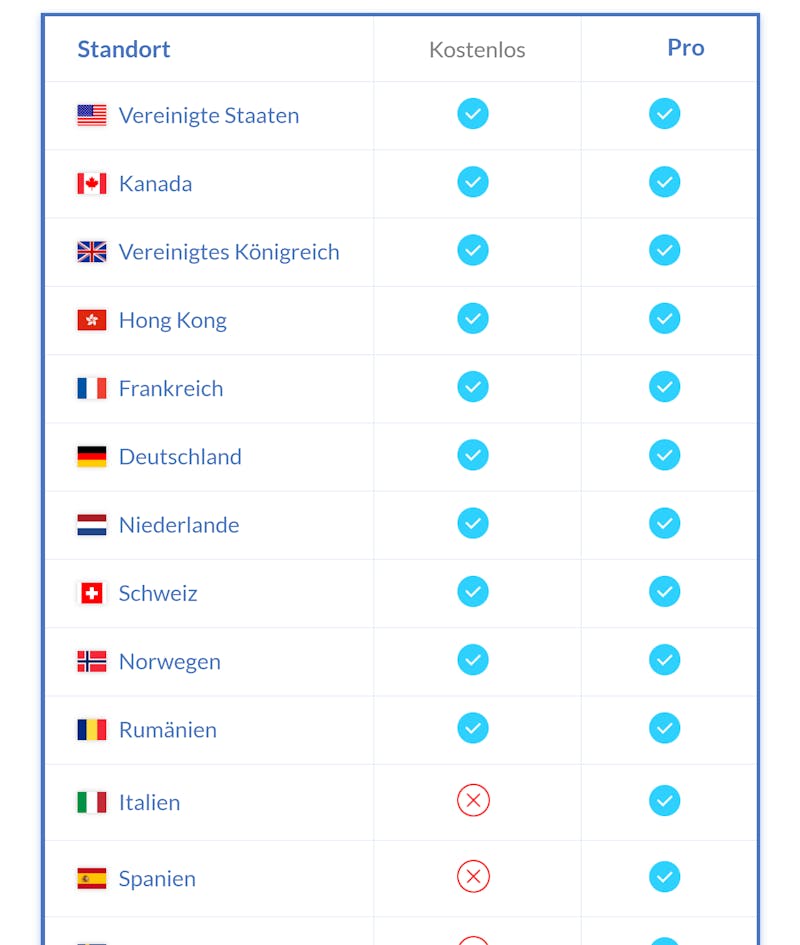Click the red X for Italien Kostenlos
The image size is (800, 945).
click(473, 800)
